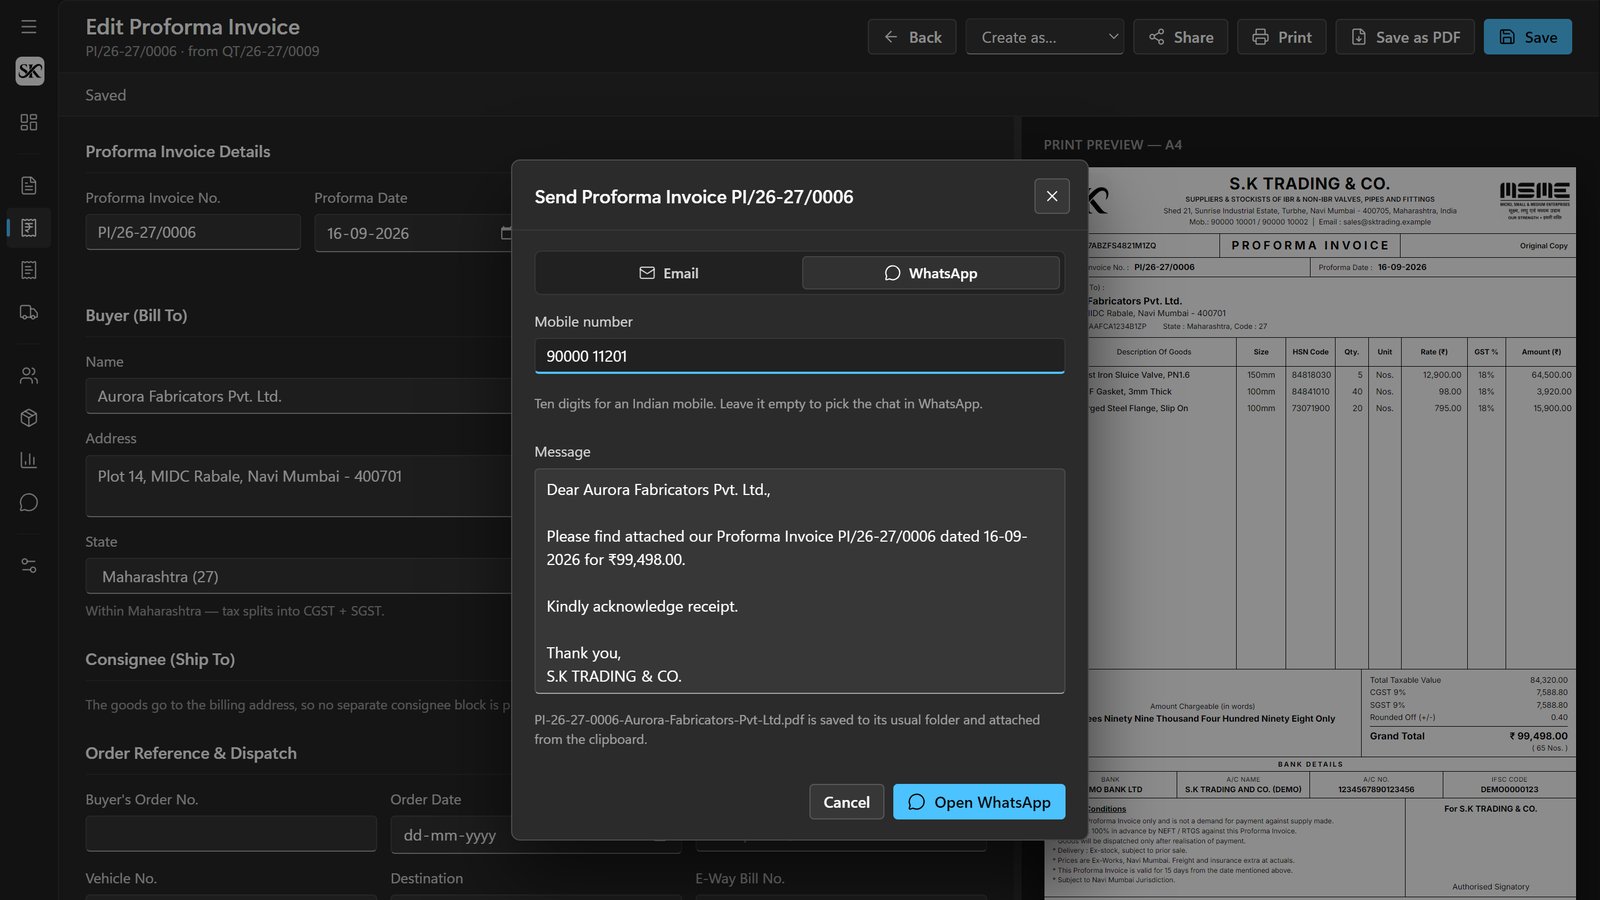Go Back from the invoice editor
Screen dimensions: 1600x900
(912, 37)
